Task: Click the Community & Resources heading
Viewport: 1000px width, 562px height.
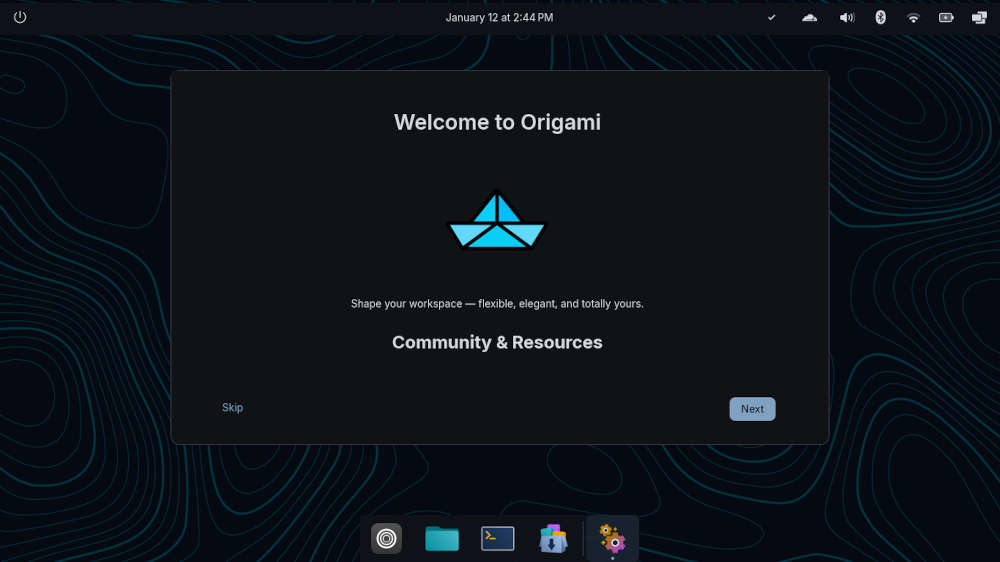Action: point(497,342)
